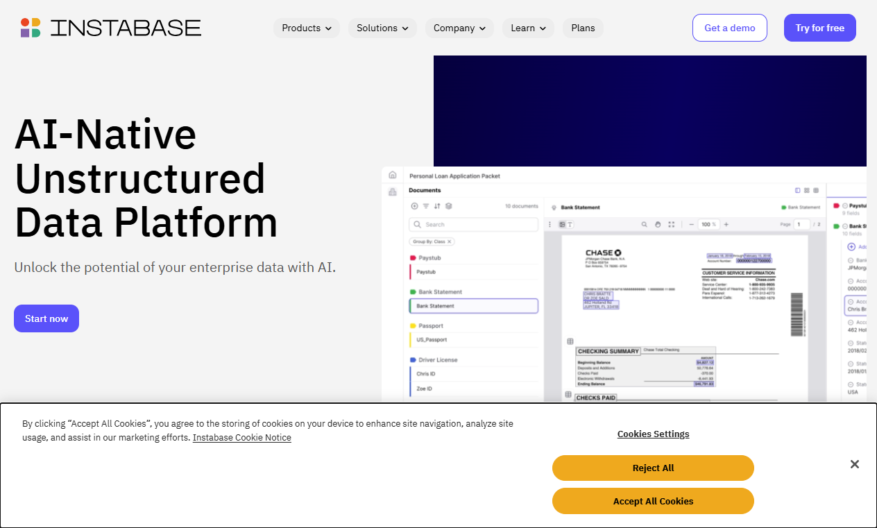The height and width of the screenshot is (528, 877).
Task: Click the 10 documents count label
Action: tap(521, 206)
